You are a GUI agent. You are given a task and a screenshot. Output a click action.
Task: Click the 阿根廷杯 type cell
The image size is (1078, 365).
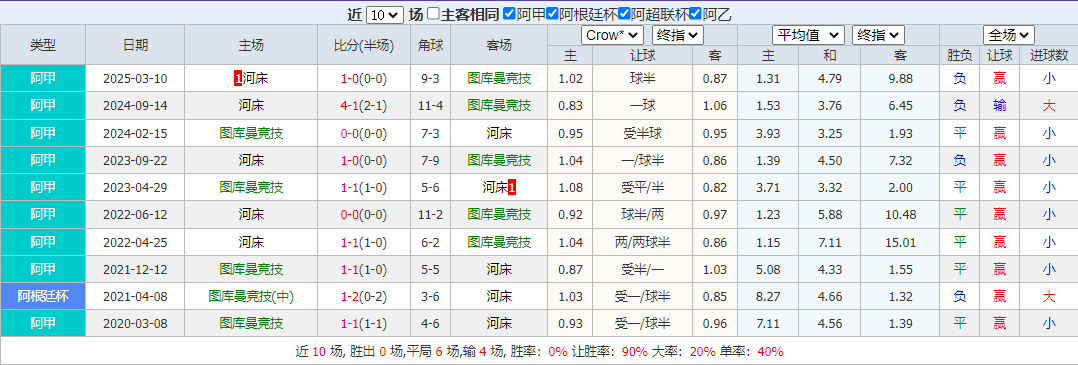click(x=43, y=296)
